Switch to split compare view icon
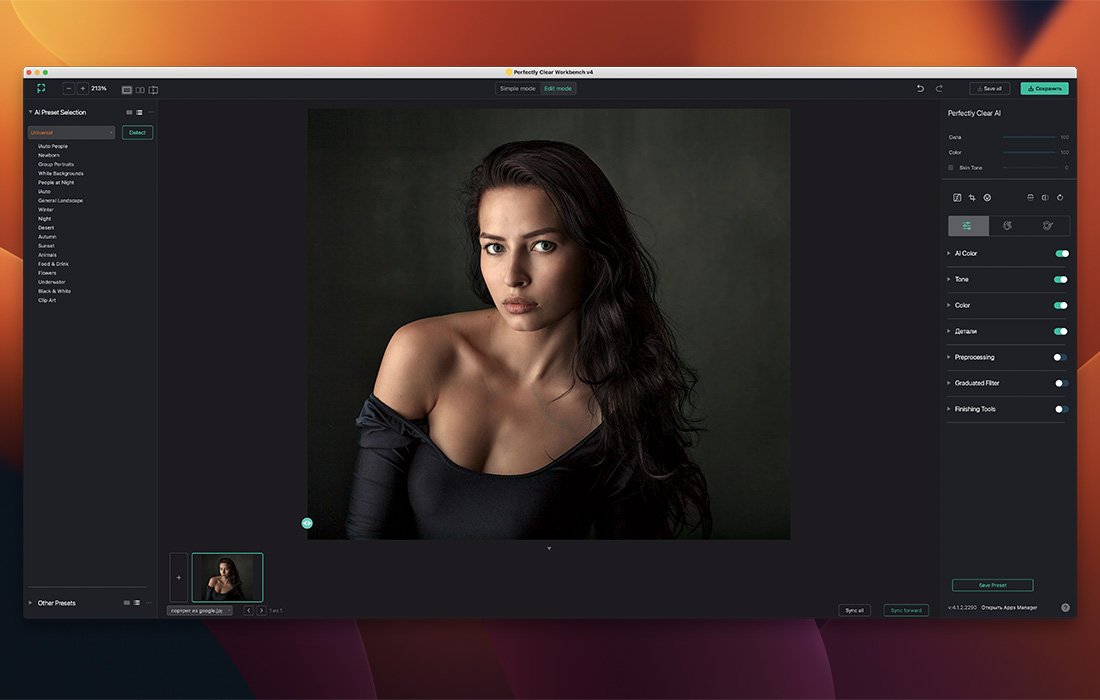The height and width of the screenshot is (700, 1100). [x=153, y=90]
